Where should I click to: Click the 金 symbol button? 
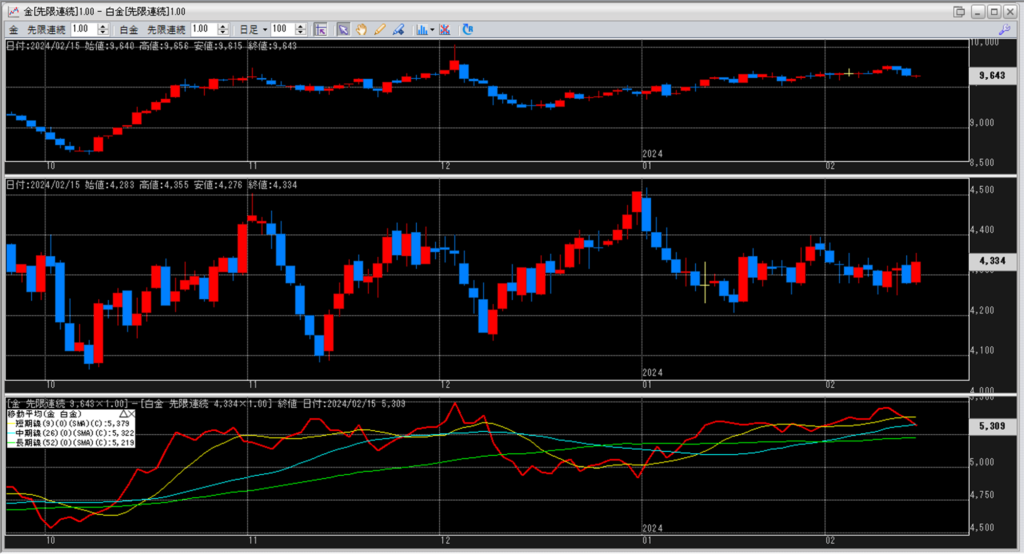[x=13, y=30]
